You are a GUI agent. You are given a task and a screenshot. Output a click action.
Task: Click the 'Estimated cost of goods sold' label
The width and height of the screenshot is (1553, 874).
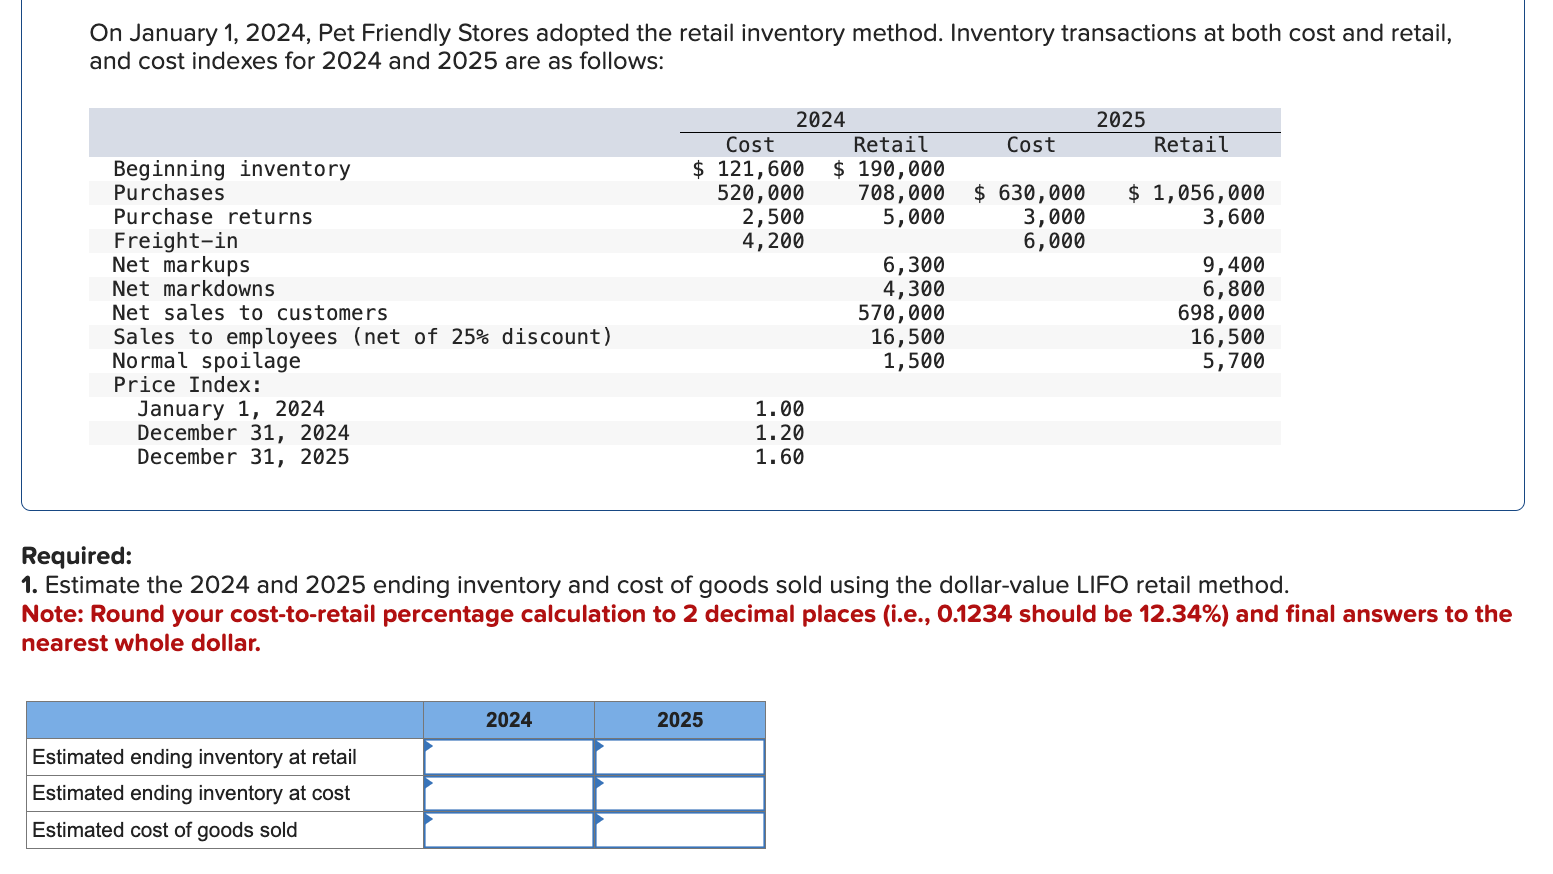165,830
